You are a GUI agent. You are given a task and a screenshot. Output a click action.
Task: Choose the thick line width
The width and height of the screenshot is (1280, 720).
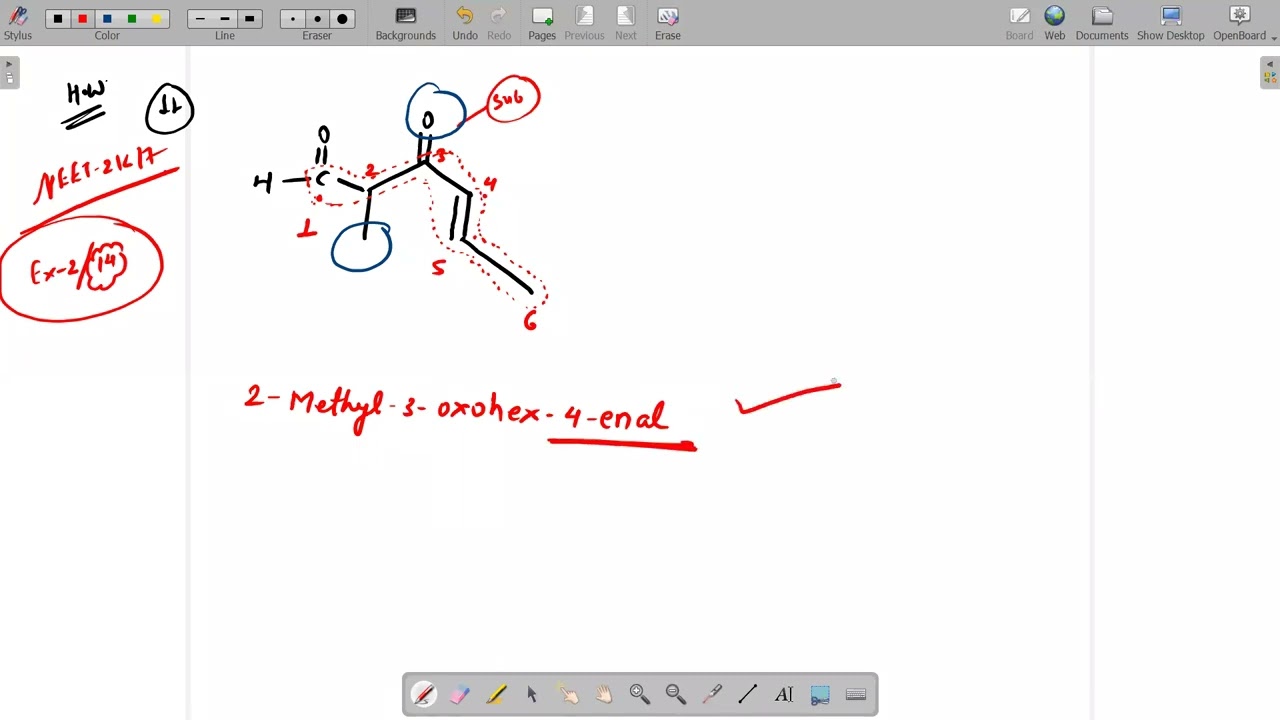tap(250, 19)
